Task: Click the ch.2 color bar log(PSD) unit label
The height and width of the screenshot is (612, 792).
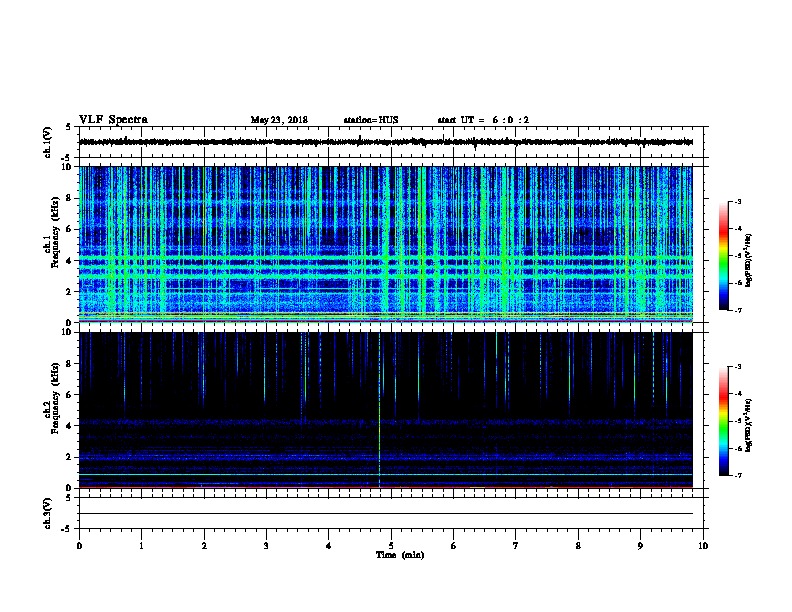Action: (749, 425)
